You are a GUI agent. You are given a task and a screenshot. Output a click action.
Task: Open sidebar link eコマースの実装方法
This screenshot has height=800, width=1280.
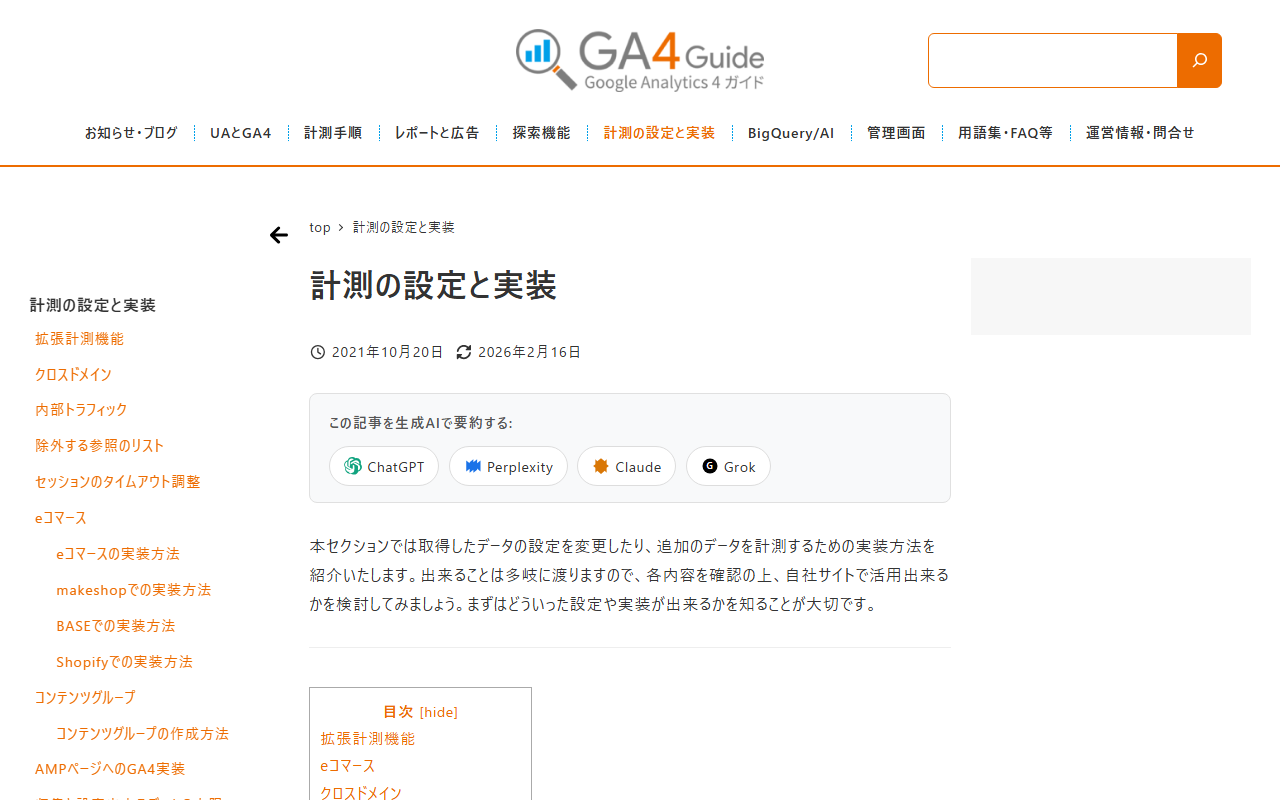(118, 554)
